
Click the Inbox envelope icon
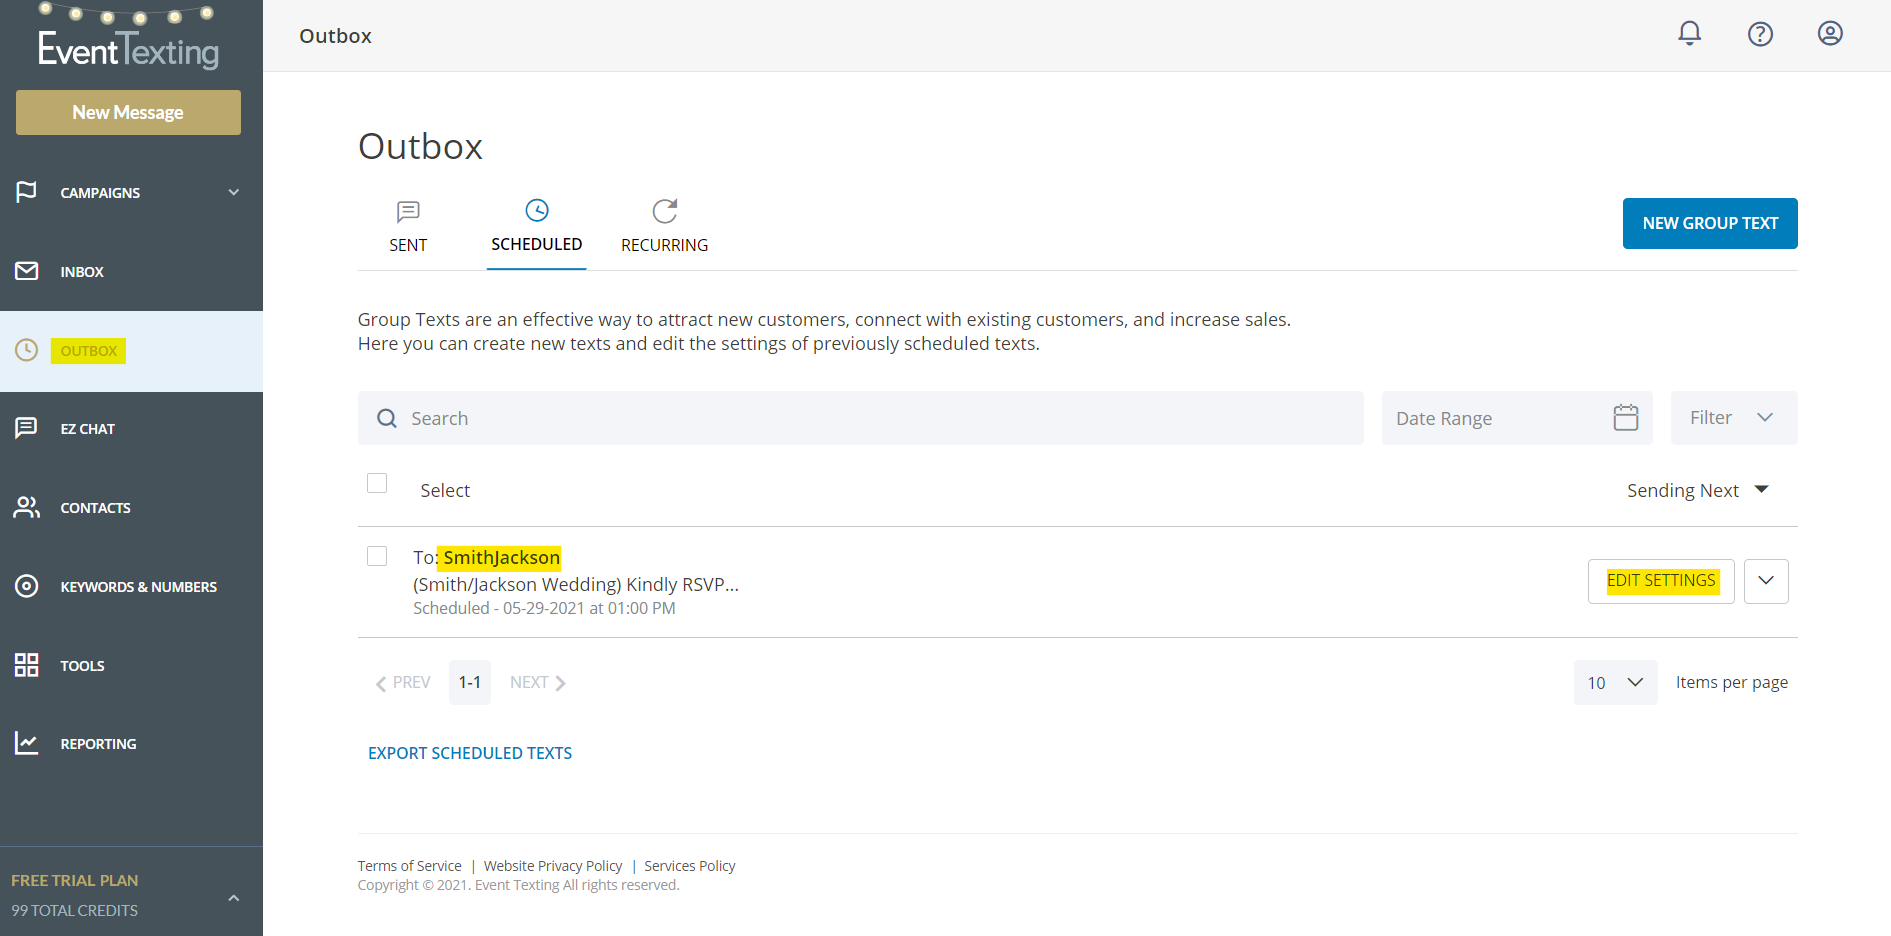26,271
